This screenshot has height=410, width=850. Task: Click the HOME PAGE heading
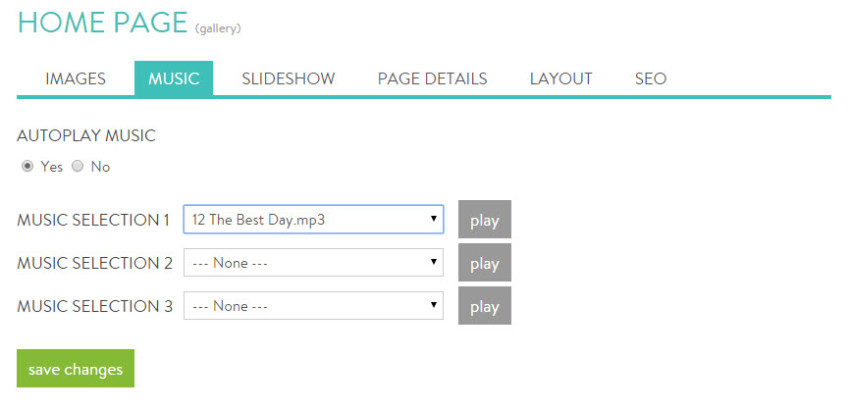pos(103,23)
